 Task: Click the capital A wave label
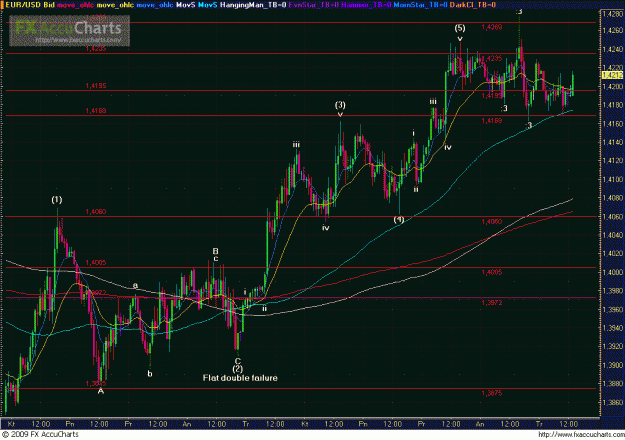101,391
